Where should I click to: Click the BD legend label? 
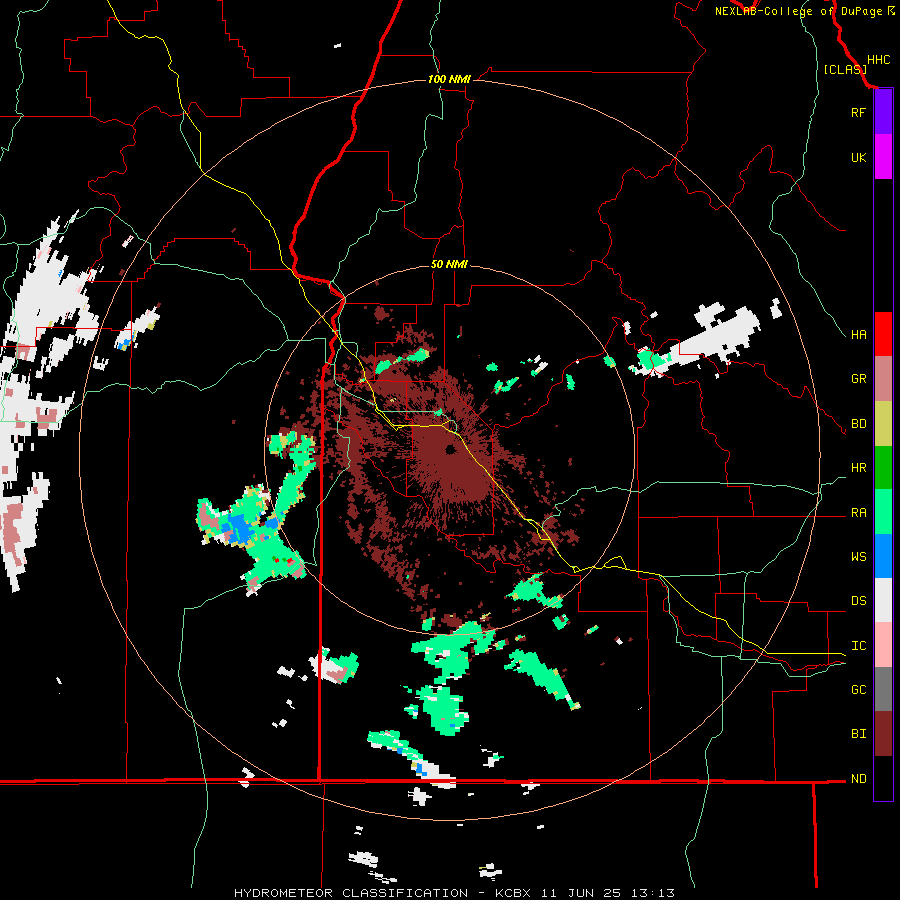pyautogui.click(x=858, y=424)
